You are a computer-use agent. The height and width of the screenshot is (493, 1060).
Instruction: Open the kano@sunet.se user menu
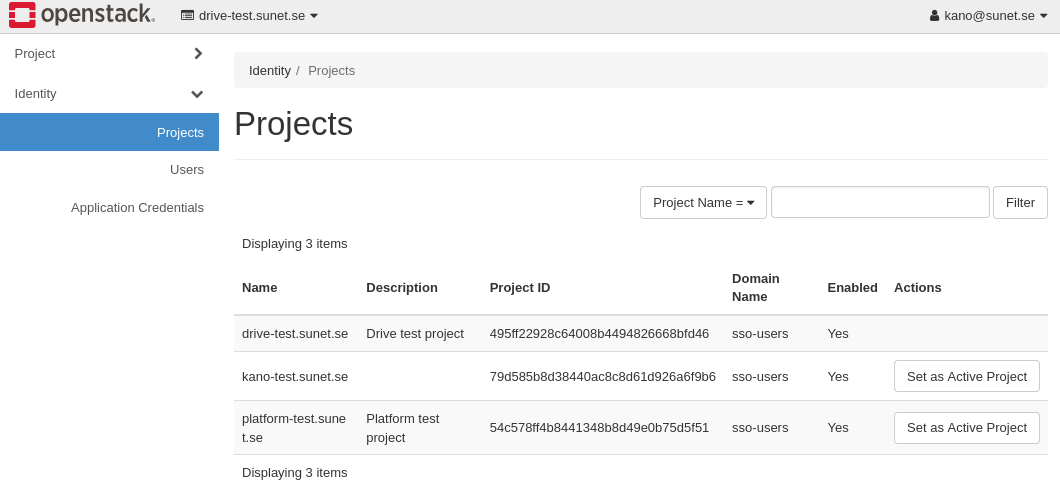click(988, 16)
